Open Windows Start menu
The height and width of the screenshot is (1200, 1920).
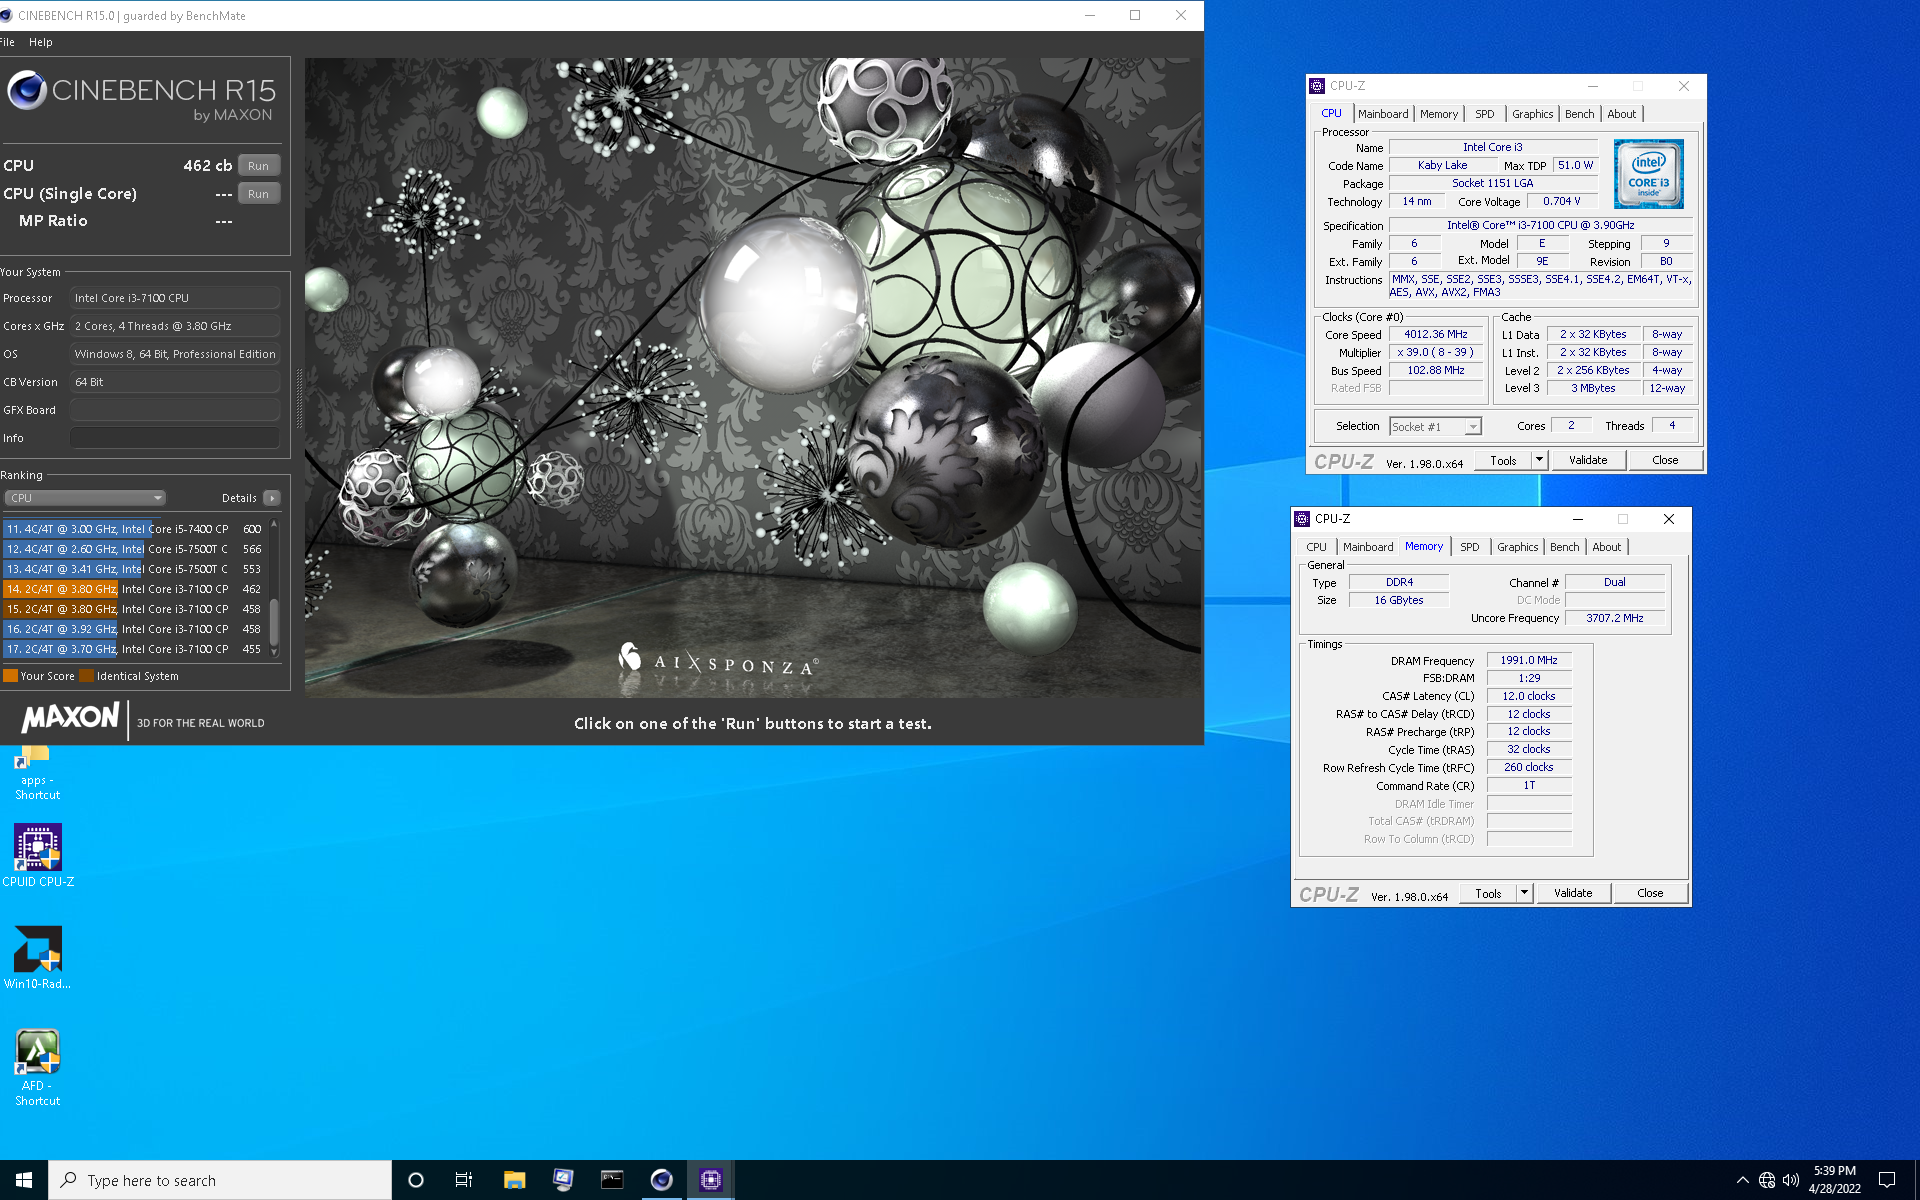pyautogui.click(x=24, y=1180)
